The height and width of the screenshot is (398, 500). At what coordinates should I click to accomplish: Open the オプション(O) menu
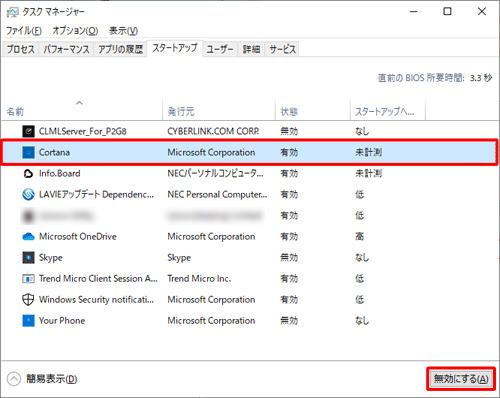75,31
